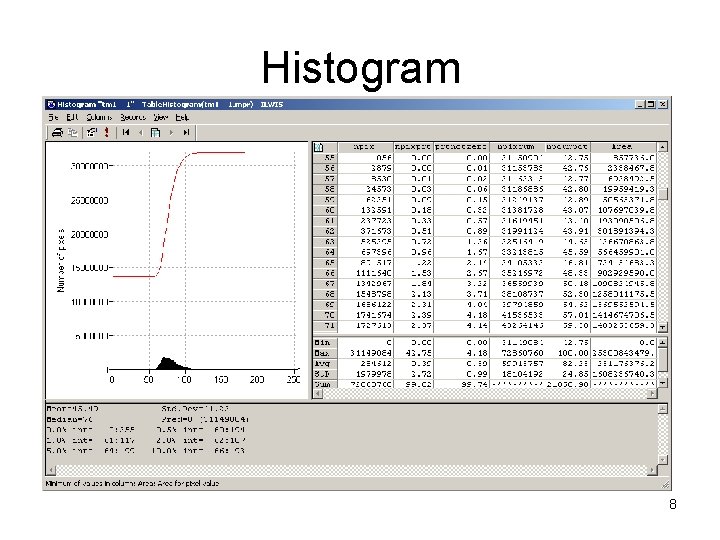Click the ILWIS icon in title bar

pos(51,105)
